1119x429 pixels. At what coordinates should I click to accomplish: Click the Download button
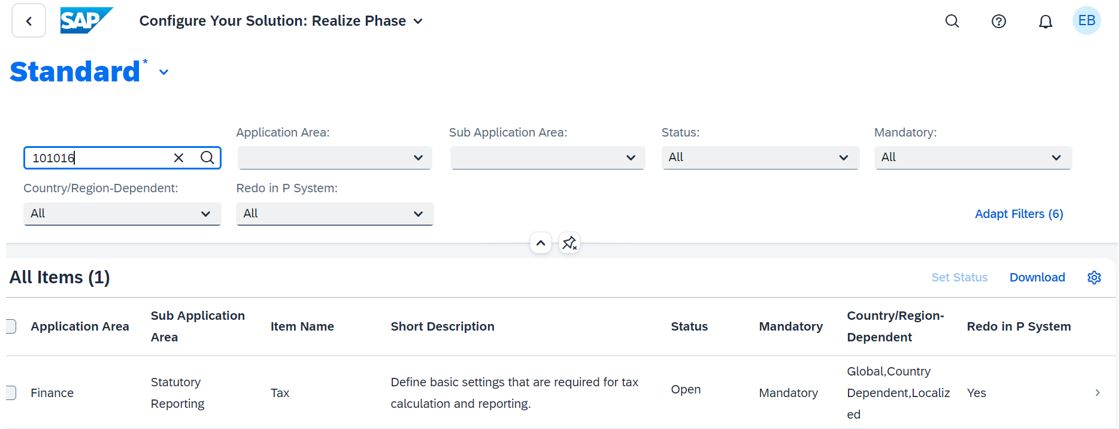point(1037,278)
